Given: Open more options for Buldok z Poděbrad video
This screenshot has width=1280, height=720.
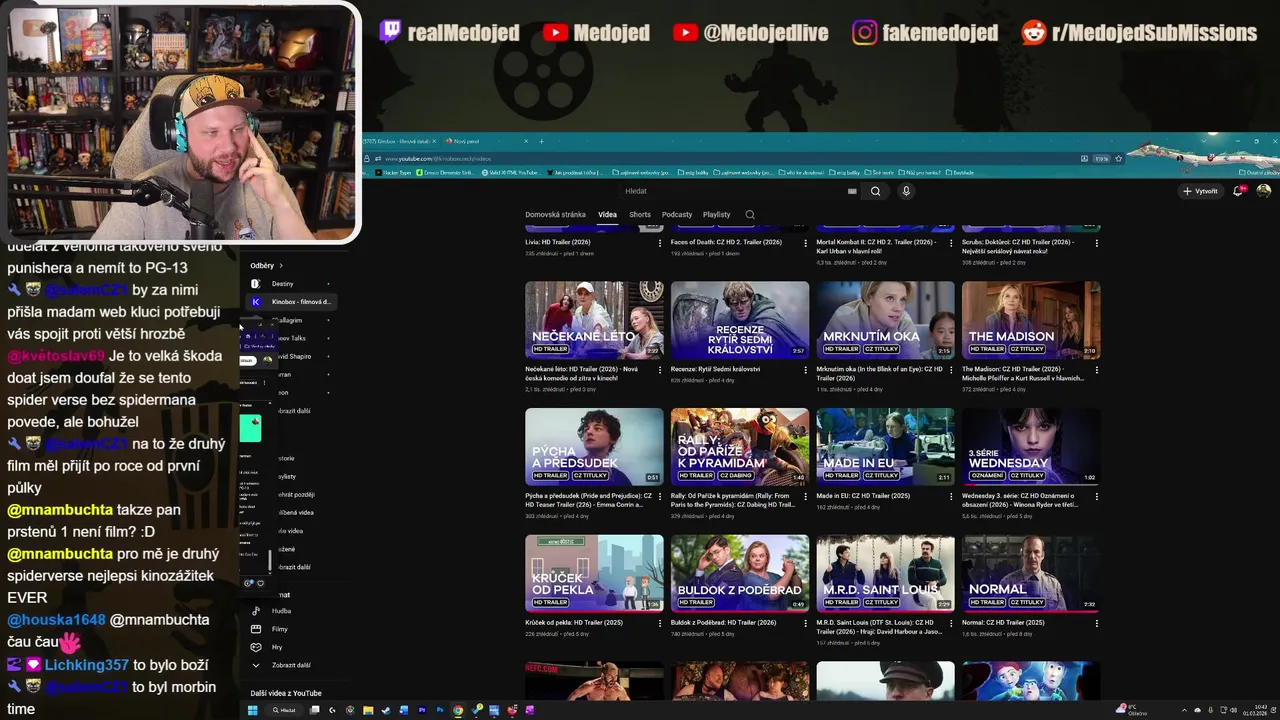Looking at the screenshot, I should click(806, 623).
